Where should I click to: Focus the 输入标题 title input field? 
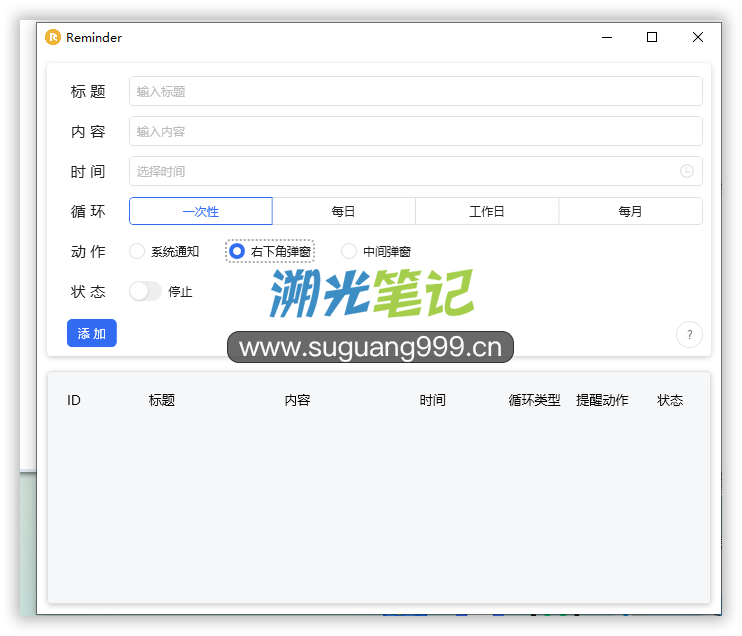pos(415,91)
